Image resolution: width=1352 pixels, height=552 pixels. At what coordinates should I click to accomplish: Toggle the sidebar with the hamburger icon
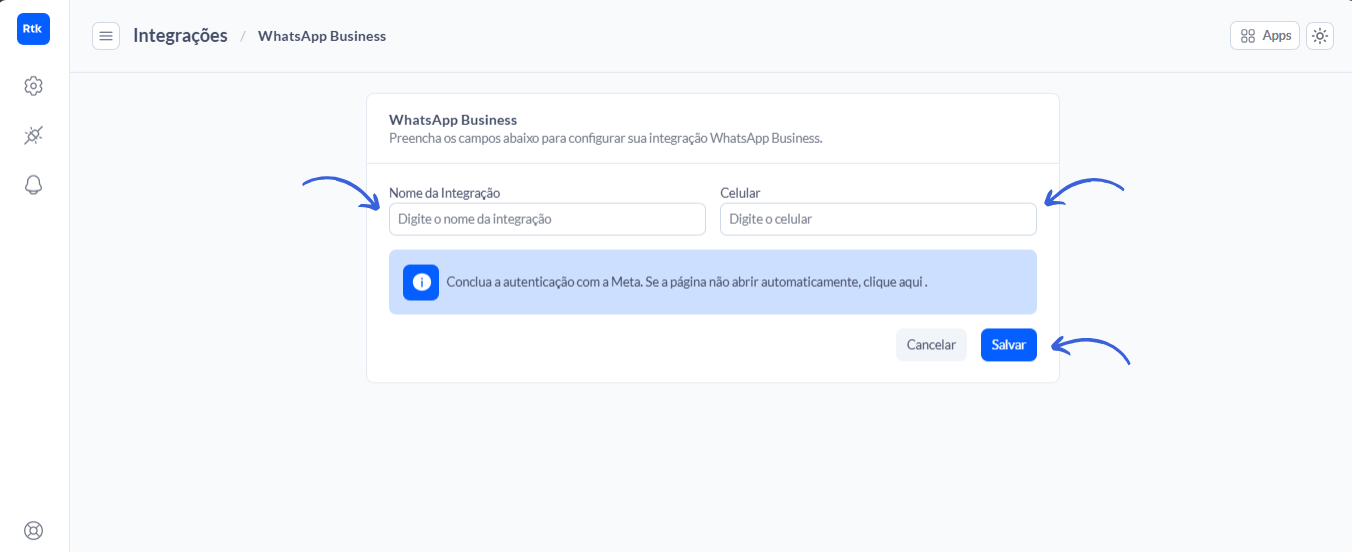coord(106,36)
